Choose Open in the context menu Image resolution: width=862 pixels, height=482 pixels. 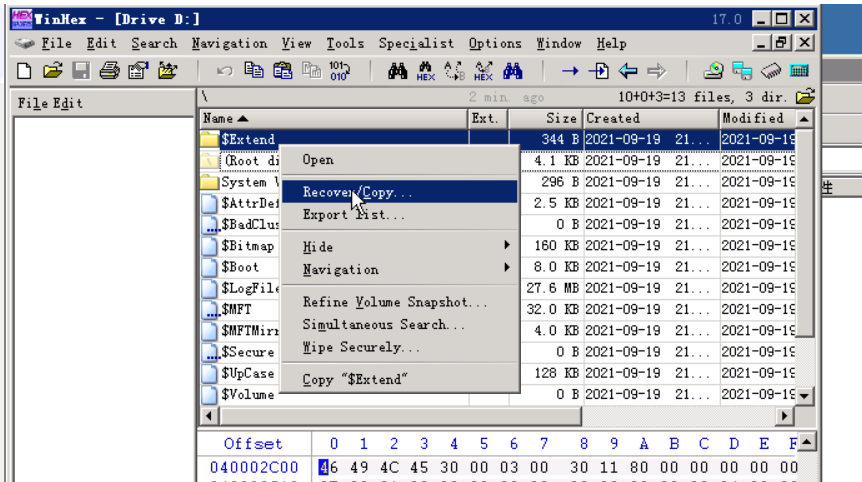pyautogui.click(x=400, y=160)
